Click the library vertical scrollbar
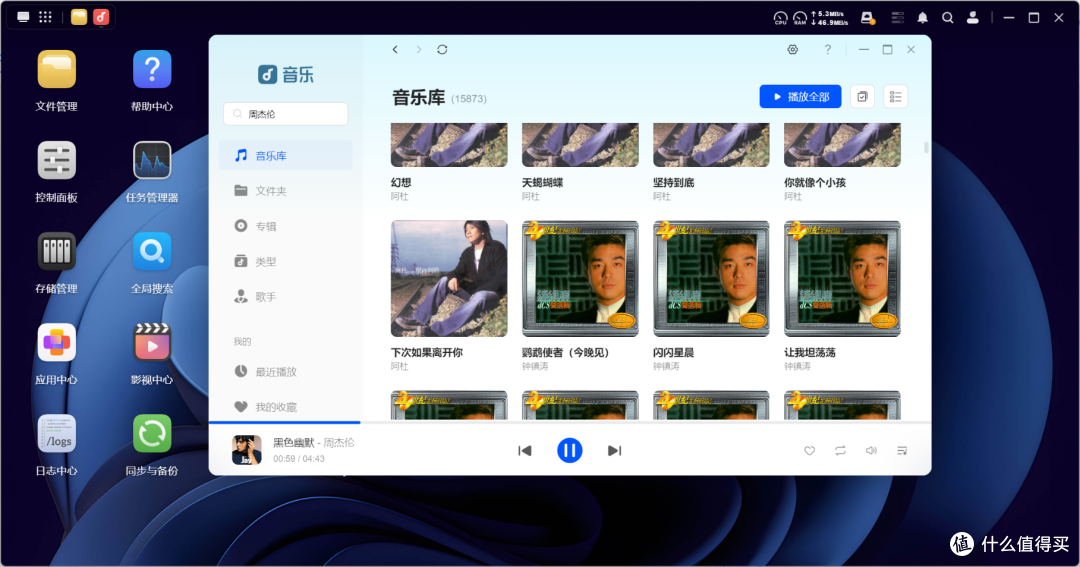This screenshot has width=1080, height=567. pyautogui.click(x=926, y=148)
